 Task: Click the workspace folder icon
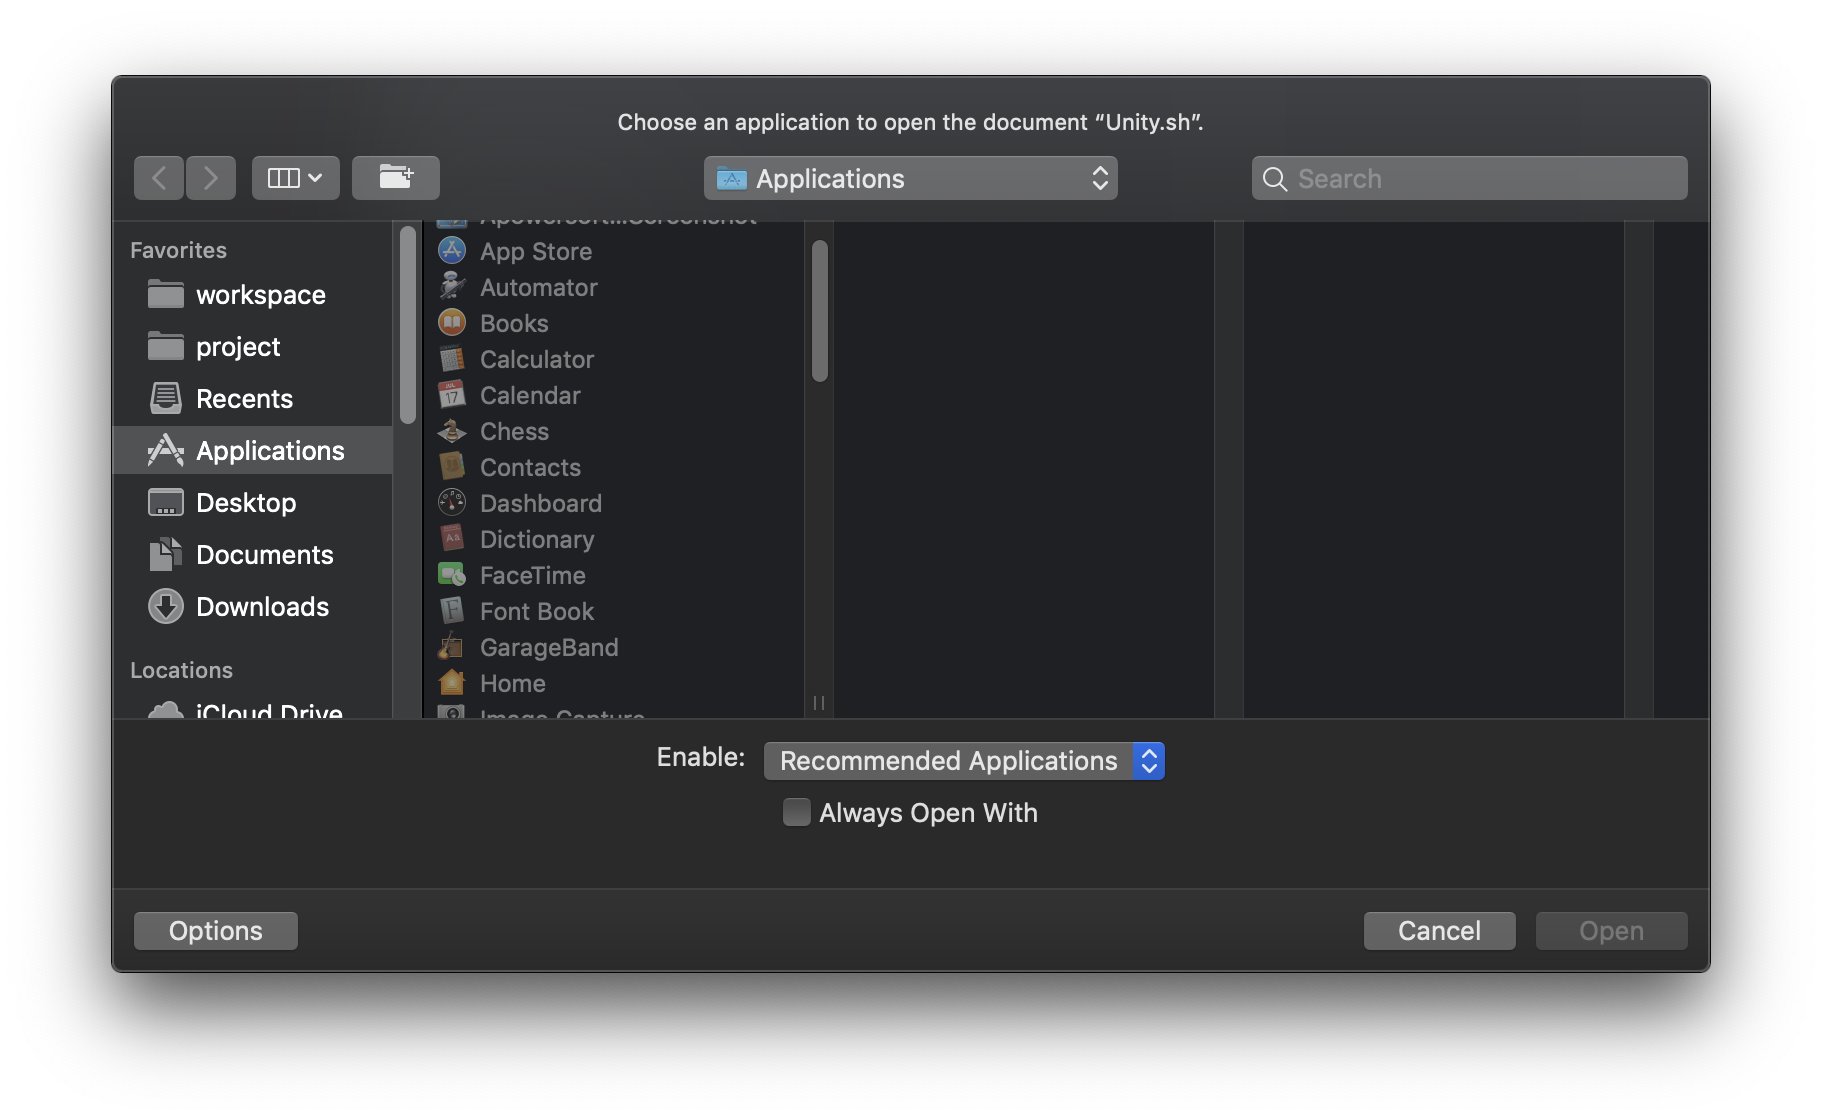pos(166,294)
